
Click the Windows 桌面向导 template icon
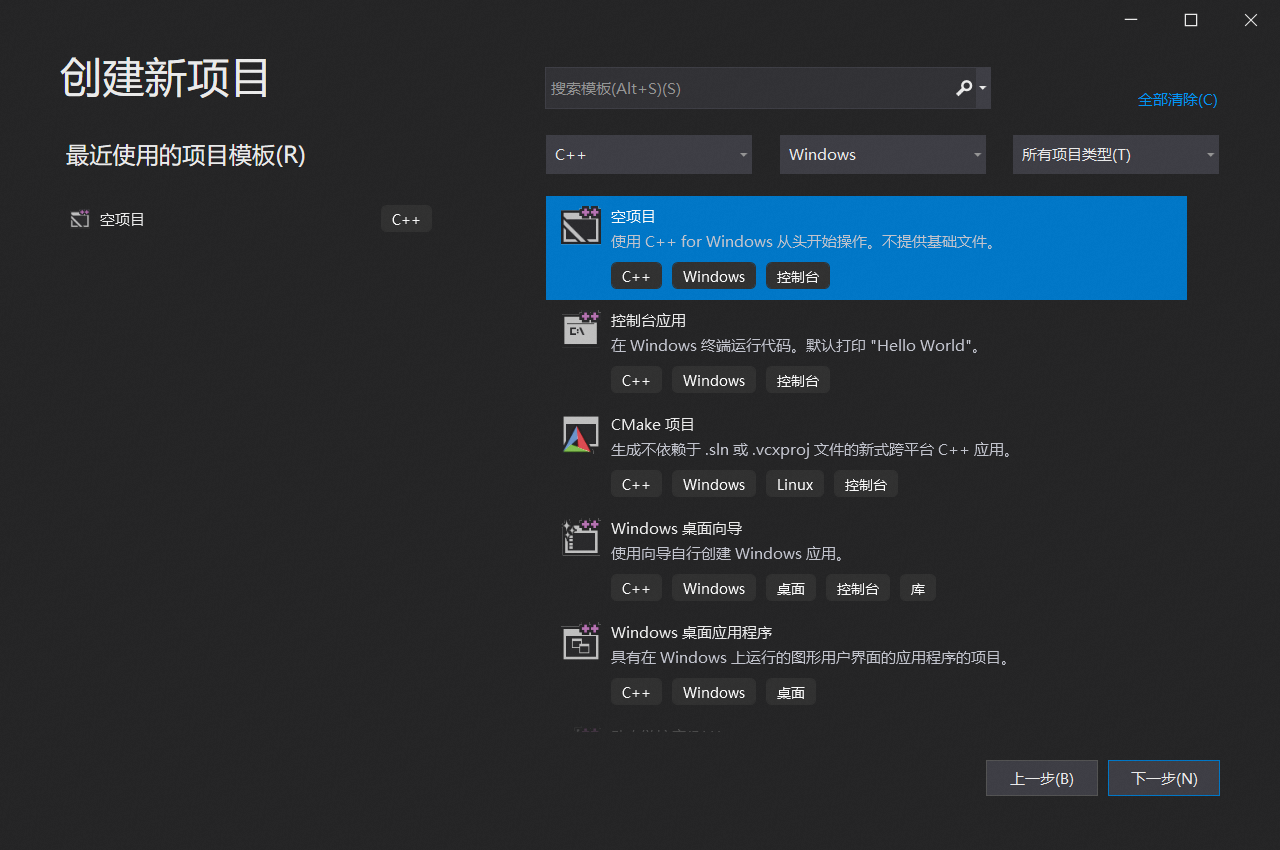(x=581, y=536)
